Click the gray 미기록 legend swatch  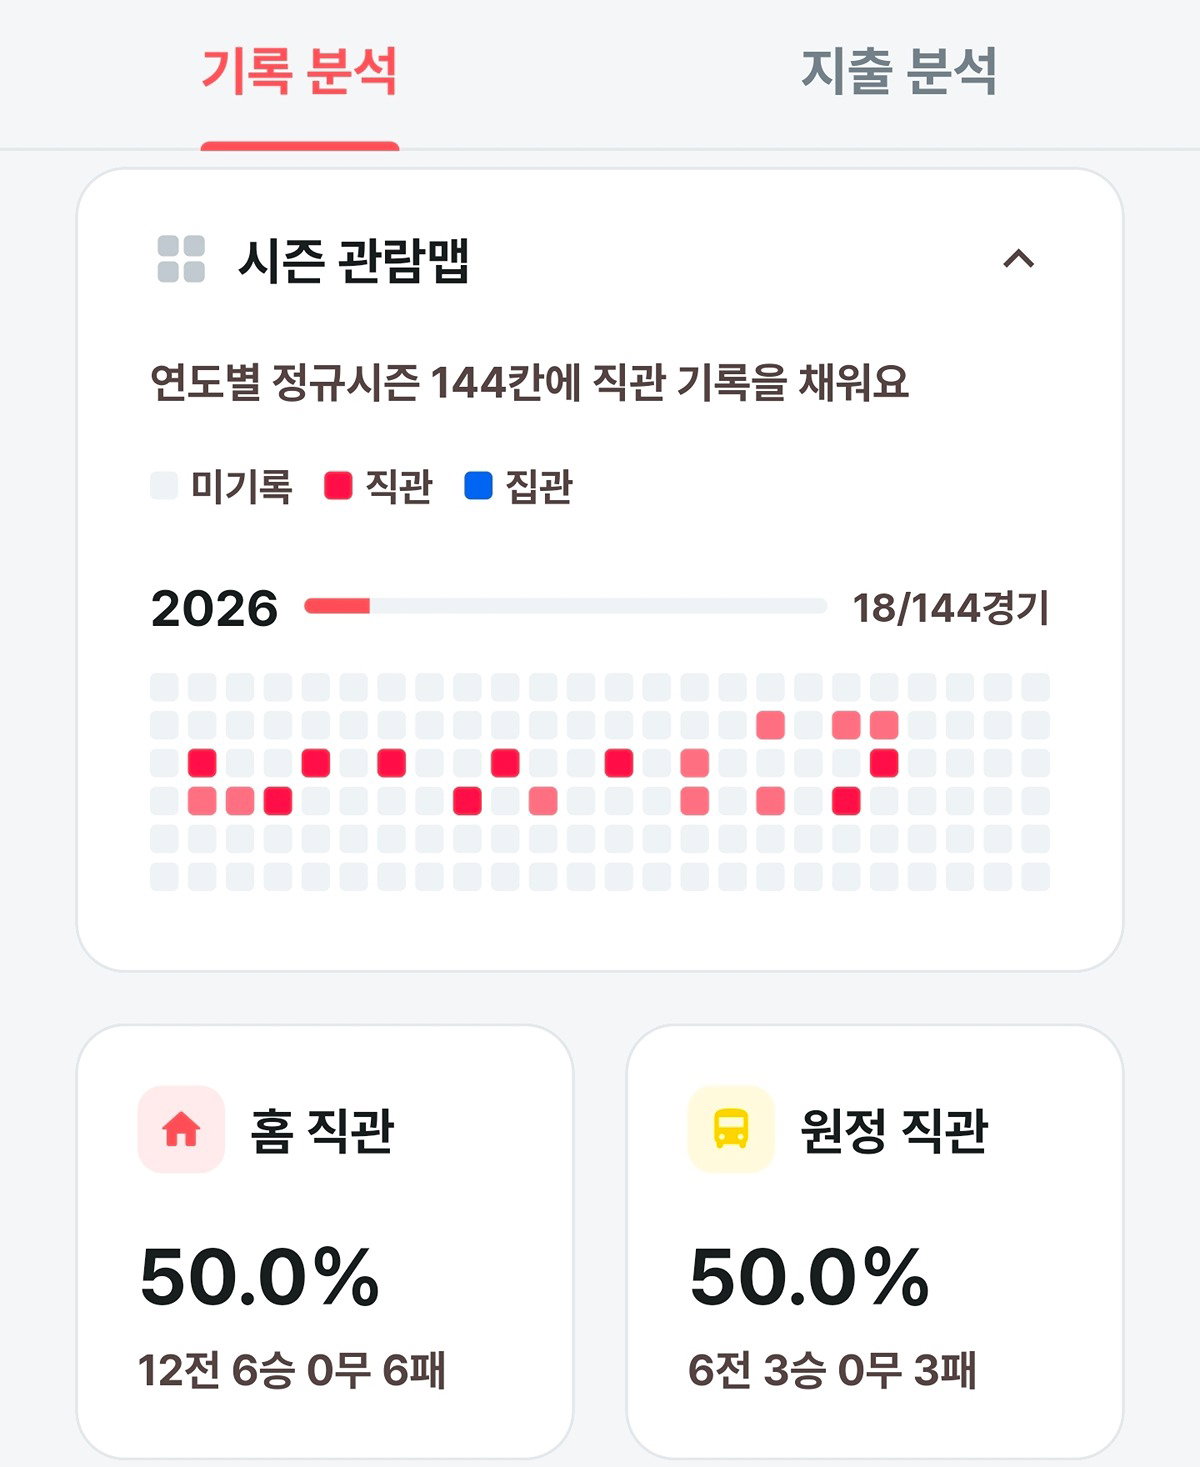pos(164,486)
